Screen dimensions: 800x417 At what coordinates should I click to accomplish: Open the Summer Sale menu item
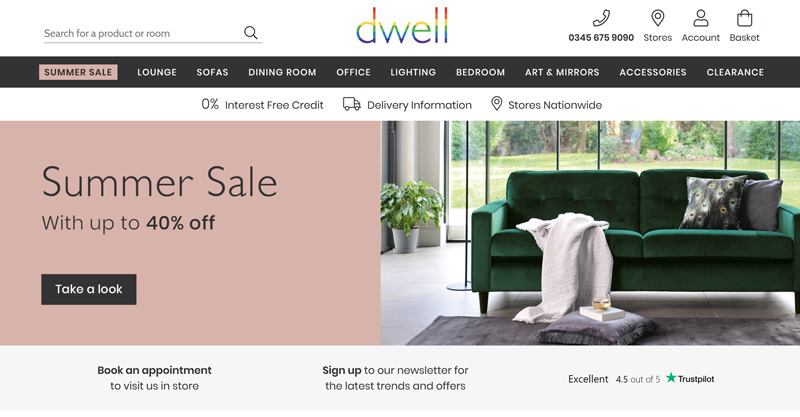tap(78, 72)
